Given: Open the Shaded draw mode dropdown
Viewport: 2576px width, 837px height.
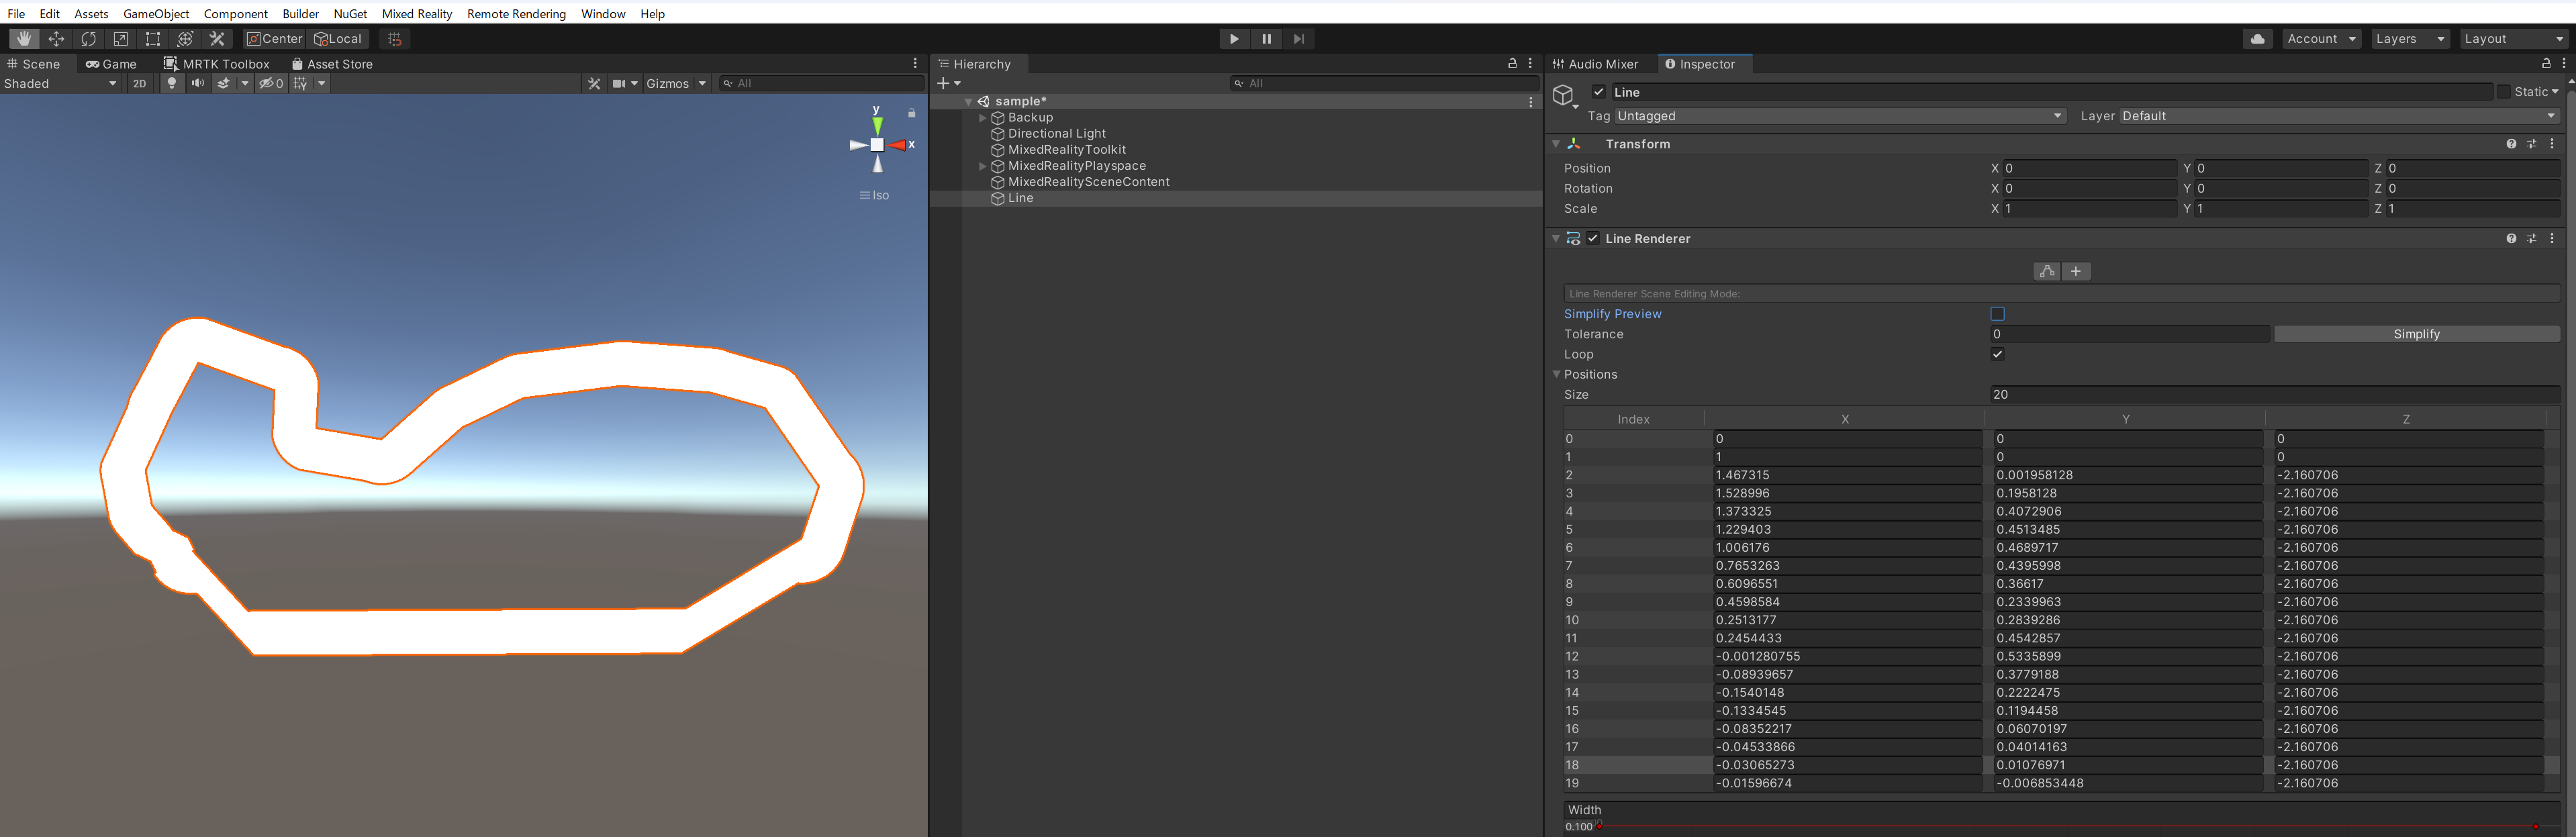Looking at the screenshot, I should 60,84.
